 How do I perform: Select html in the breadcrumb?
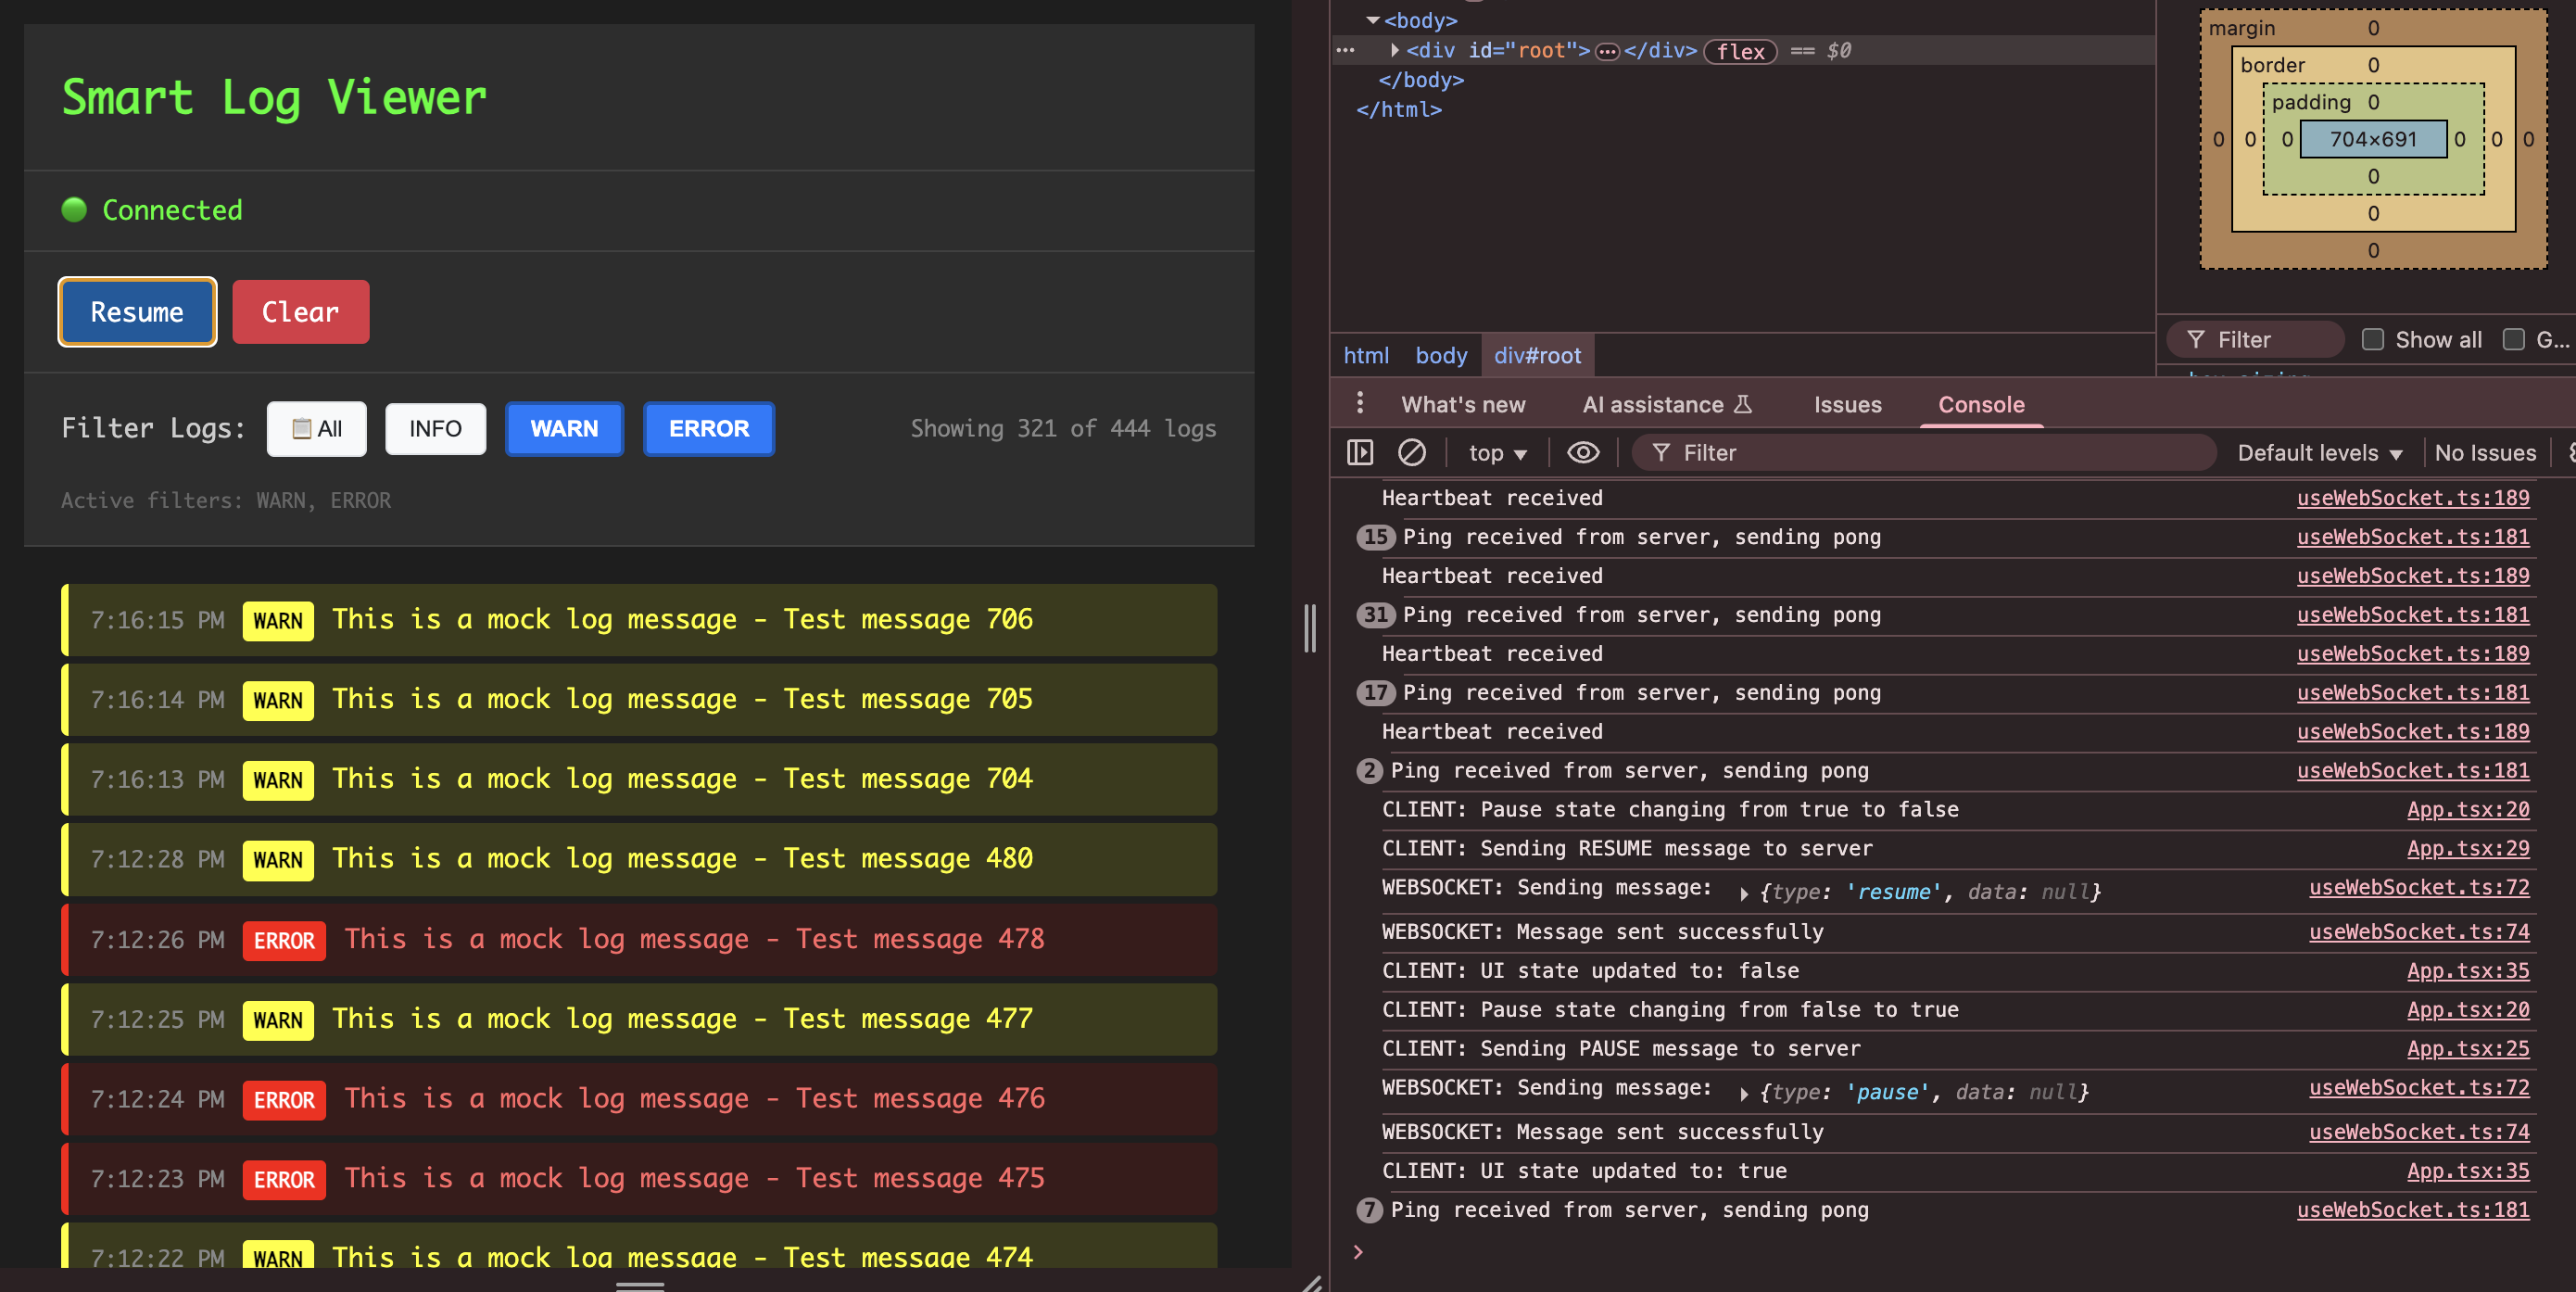1365,356
